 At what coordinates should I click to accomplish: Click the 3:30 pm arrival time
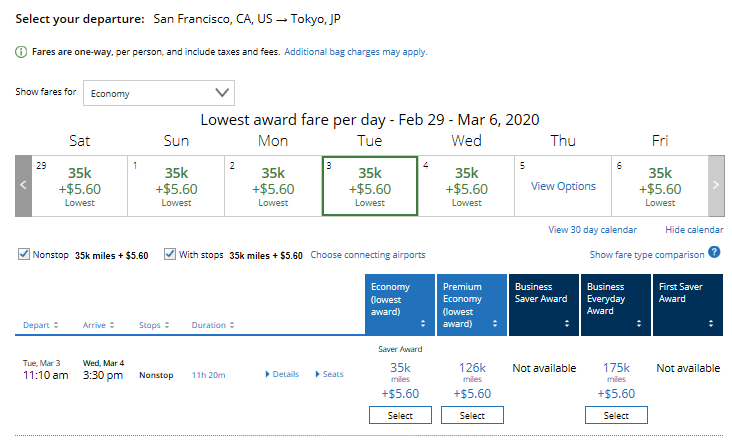[x=103, y=375]
